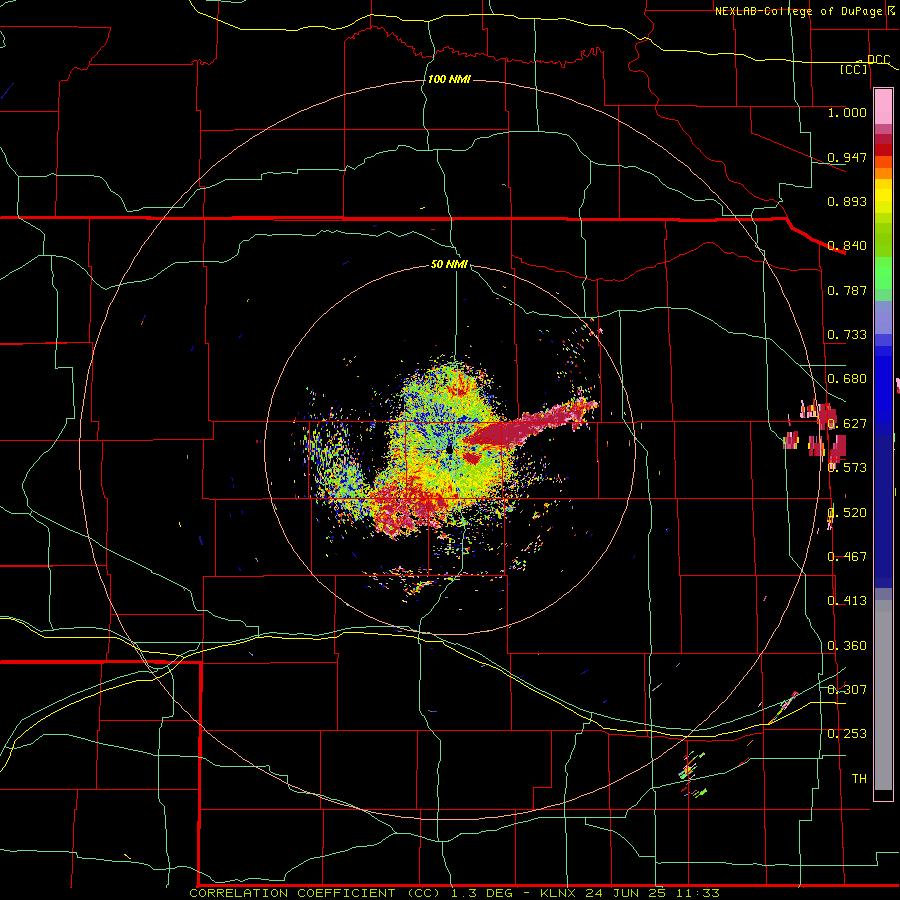Click the CORRELATION COEFFICIENT (CC) caption text

315,893
